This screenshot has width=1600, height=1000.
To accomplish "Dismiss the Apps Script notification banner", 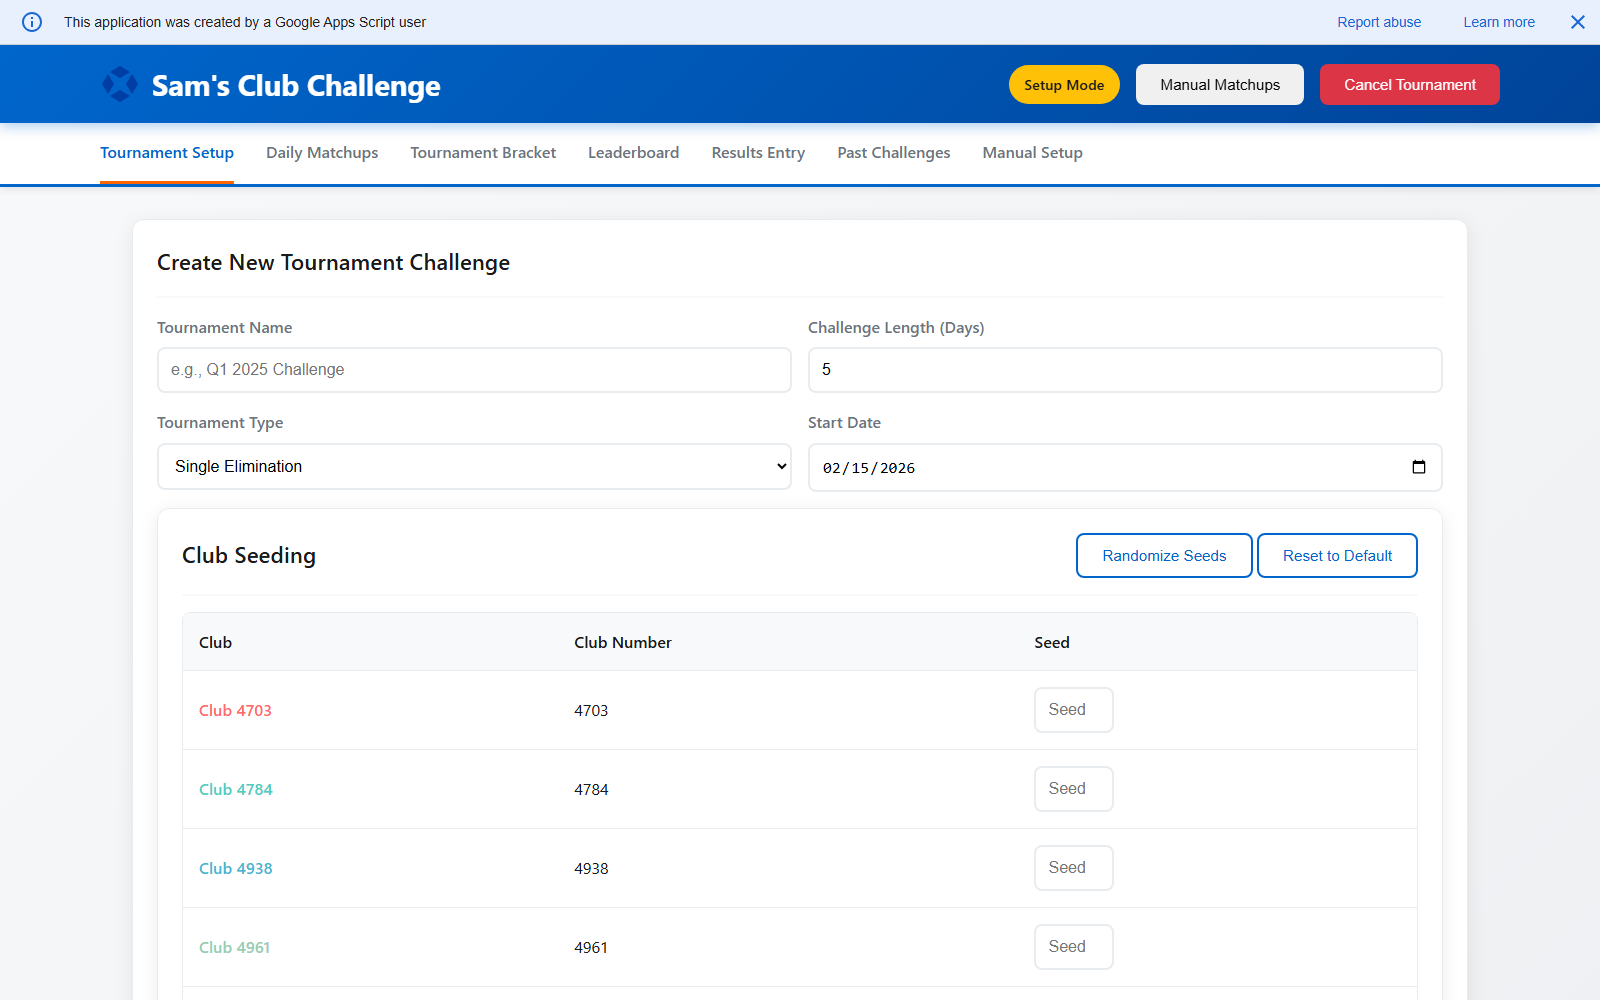I will (x=1577, y=21).
